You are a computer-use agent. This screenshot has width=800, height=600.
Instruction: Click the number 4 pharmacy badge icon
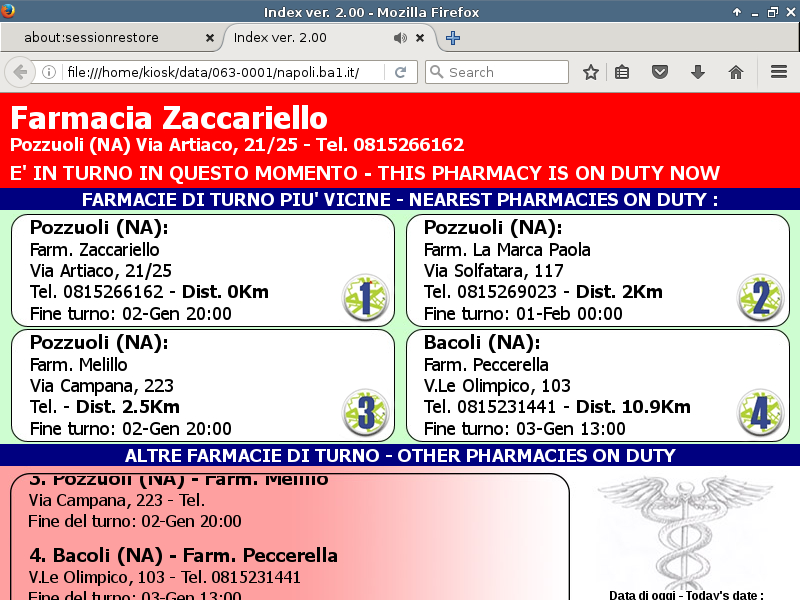click(760, 413)
